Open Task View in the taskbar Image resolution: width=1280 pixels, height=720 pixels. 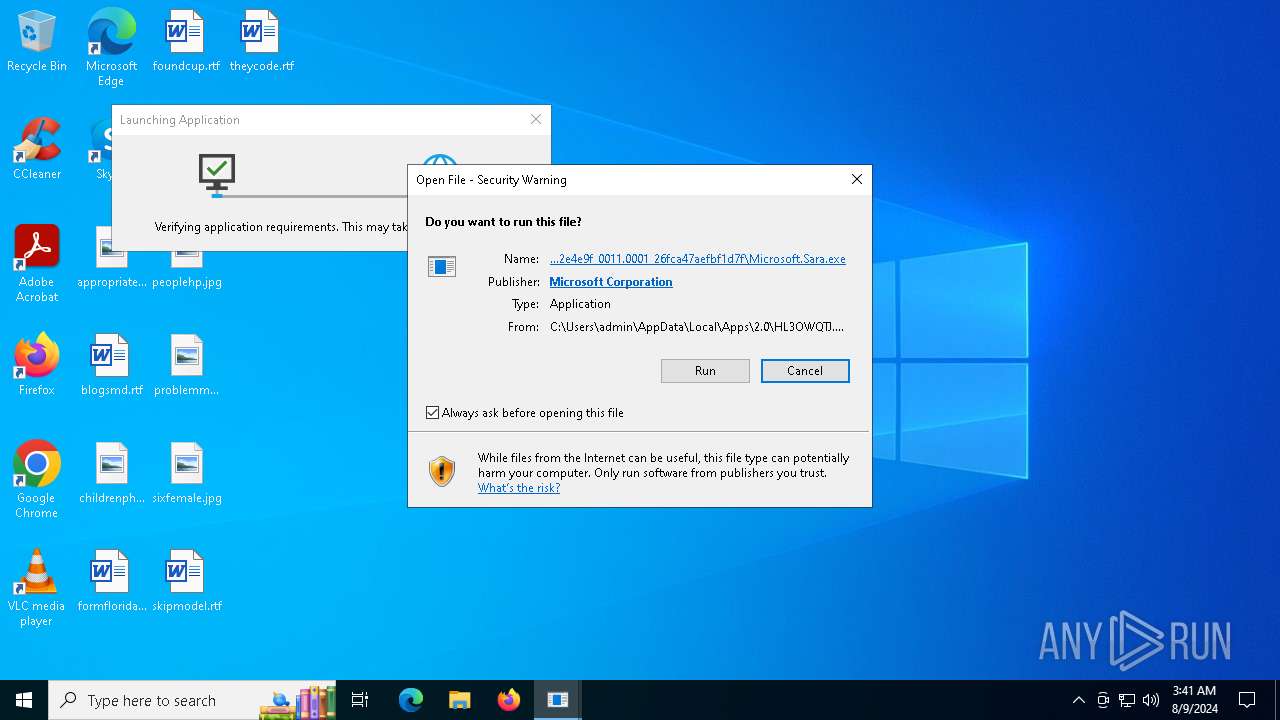[360, 700]
